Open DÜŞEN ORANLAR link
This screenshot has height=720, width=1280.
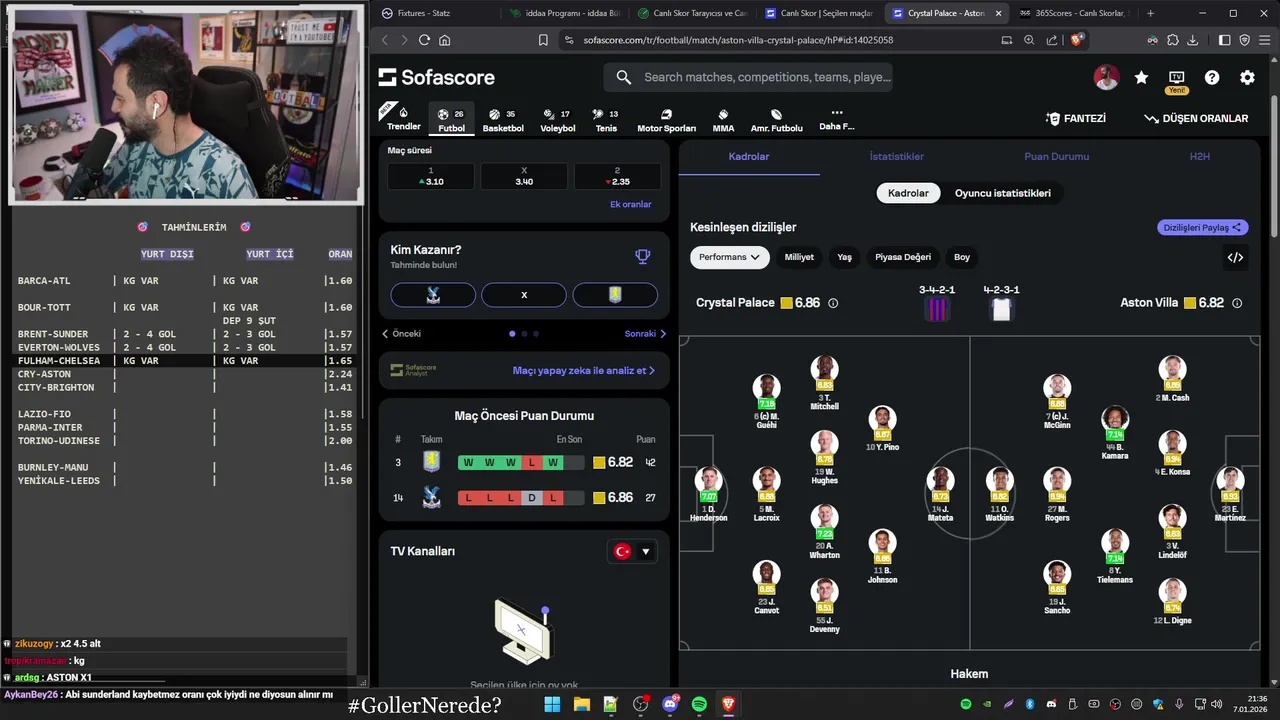(x=1196, y=118)
